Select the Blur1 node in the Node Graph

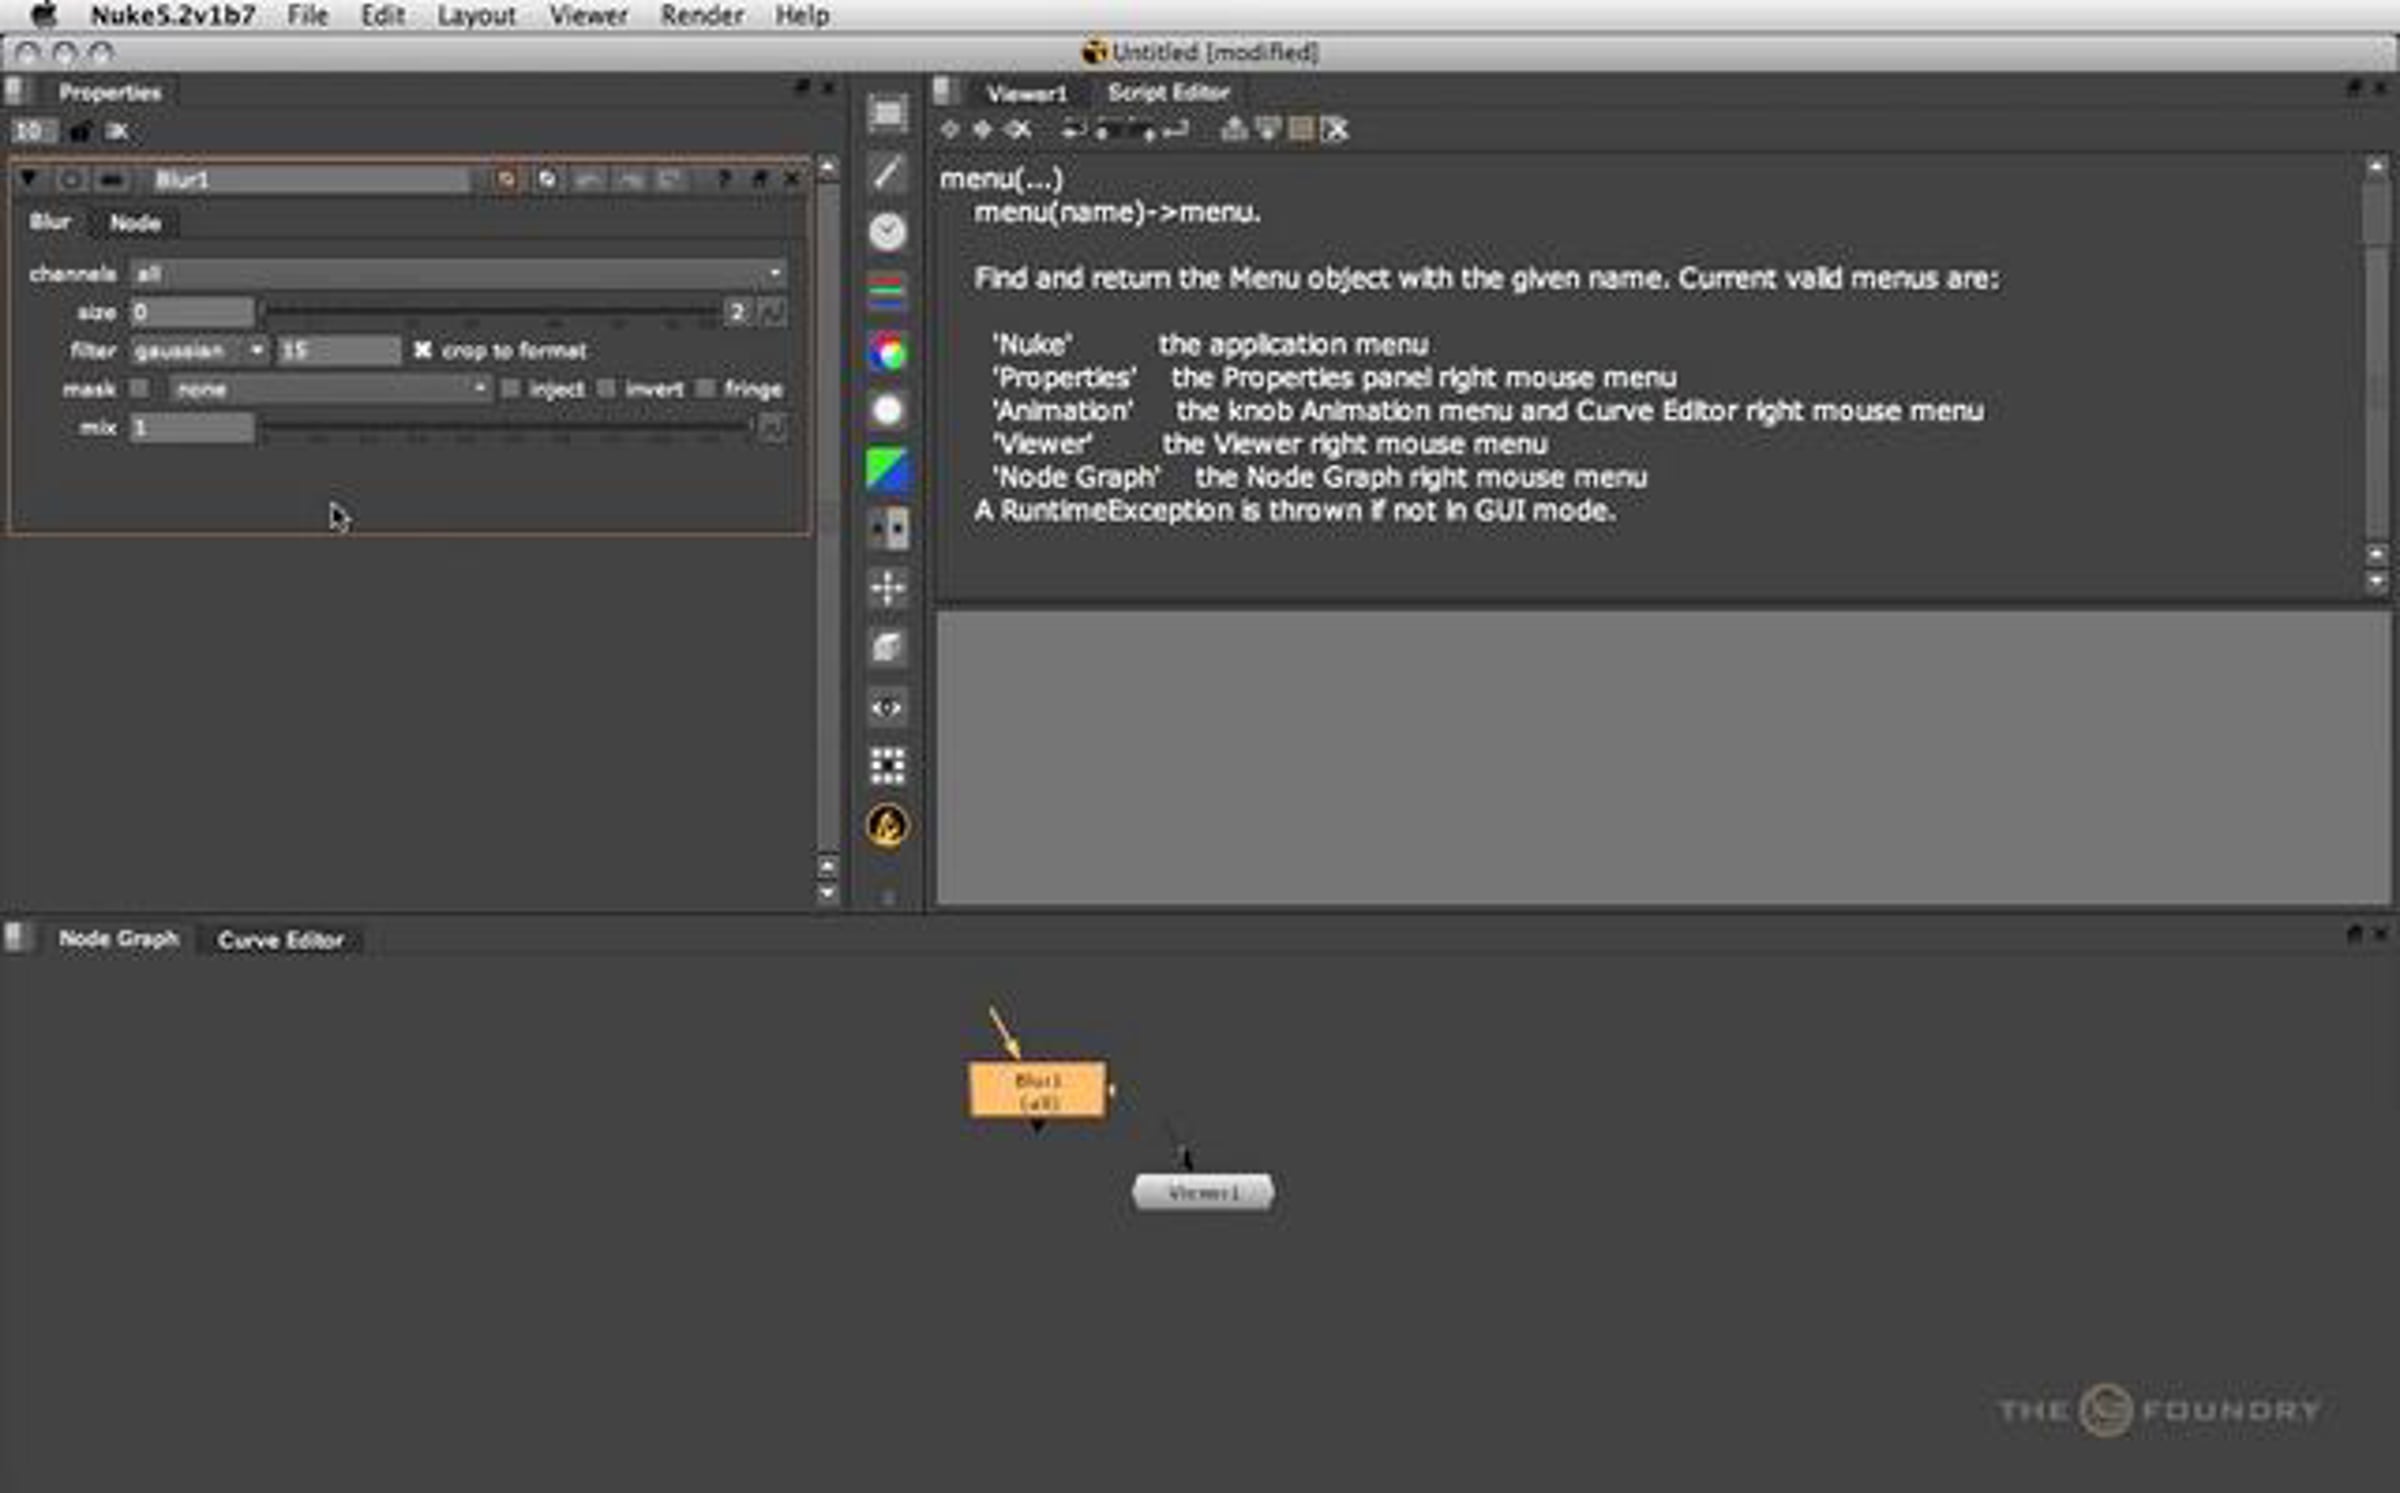coord(1038,1090)
